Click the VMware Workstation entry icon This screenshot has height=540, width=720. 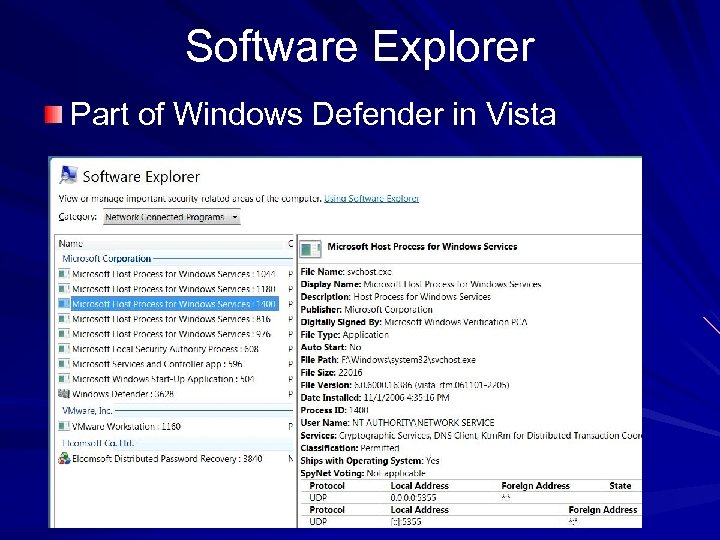[64, 427]
